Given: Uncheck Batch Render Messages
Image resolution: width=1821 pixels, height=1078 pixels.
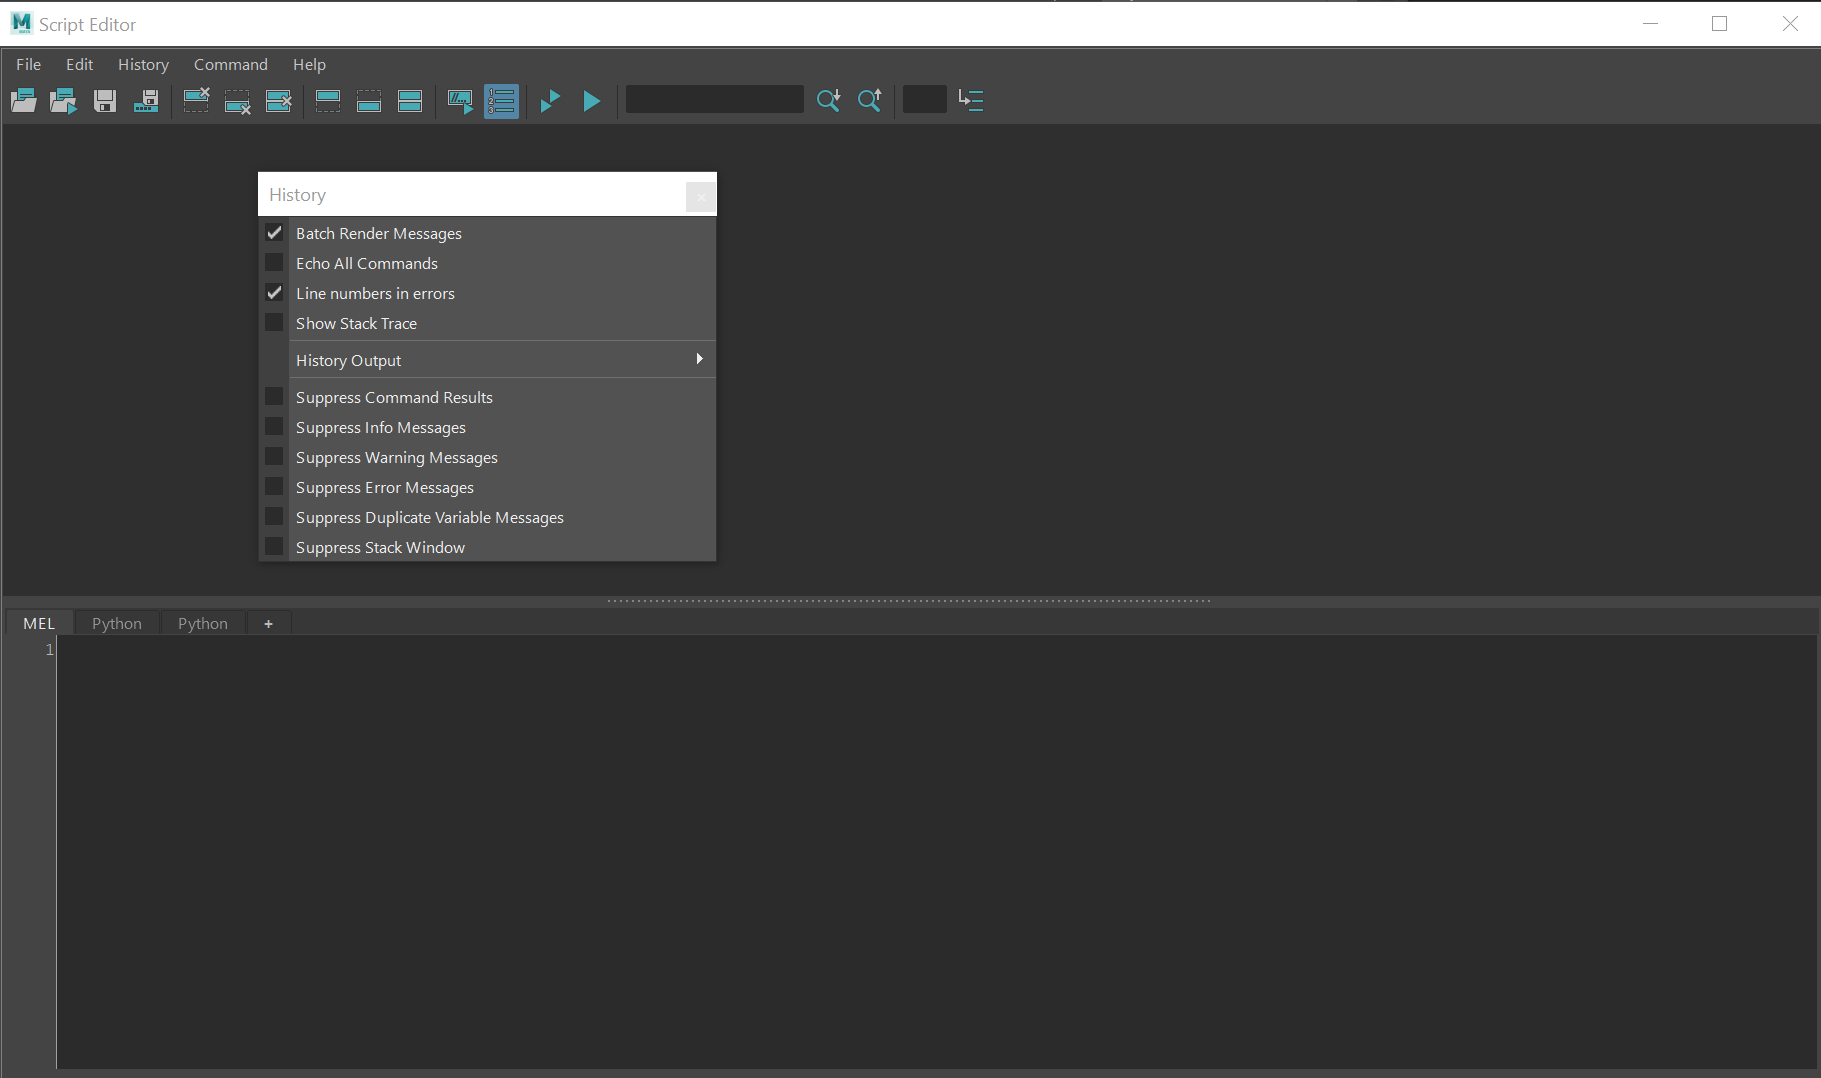Looking at the screenshot, I should pyautogui.click(x=274, y=233).
